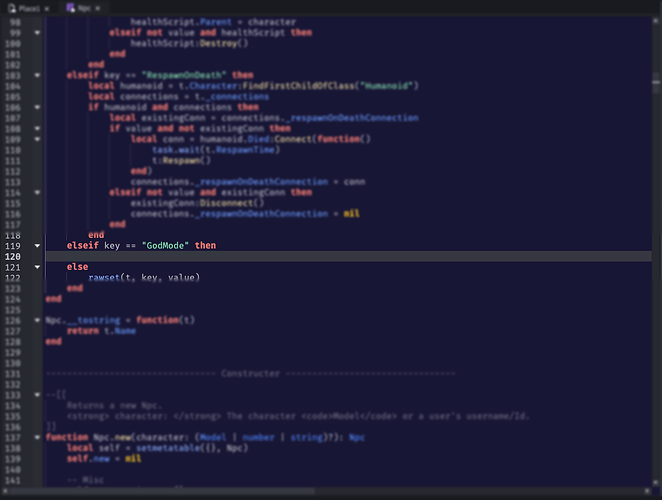
Task: Click the Constructor comment heading
Action: tap(250, 373)
